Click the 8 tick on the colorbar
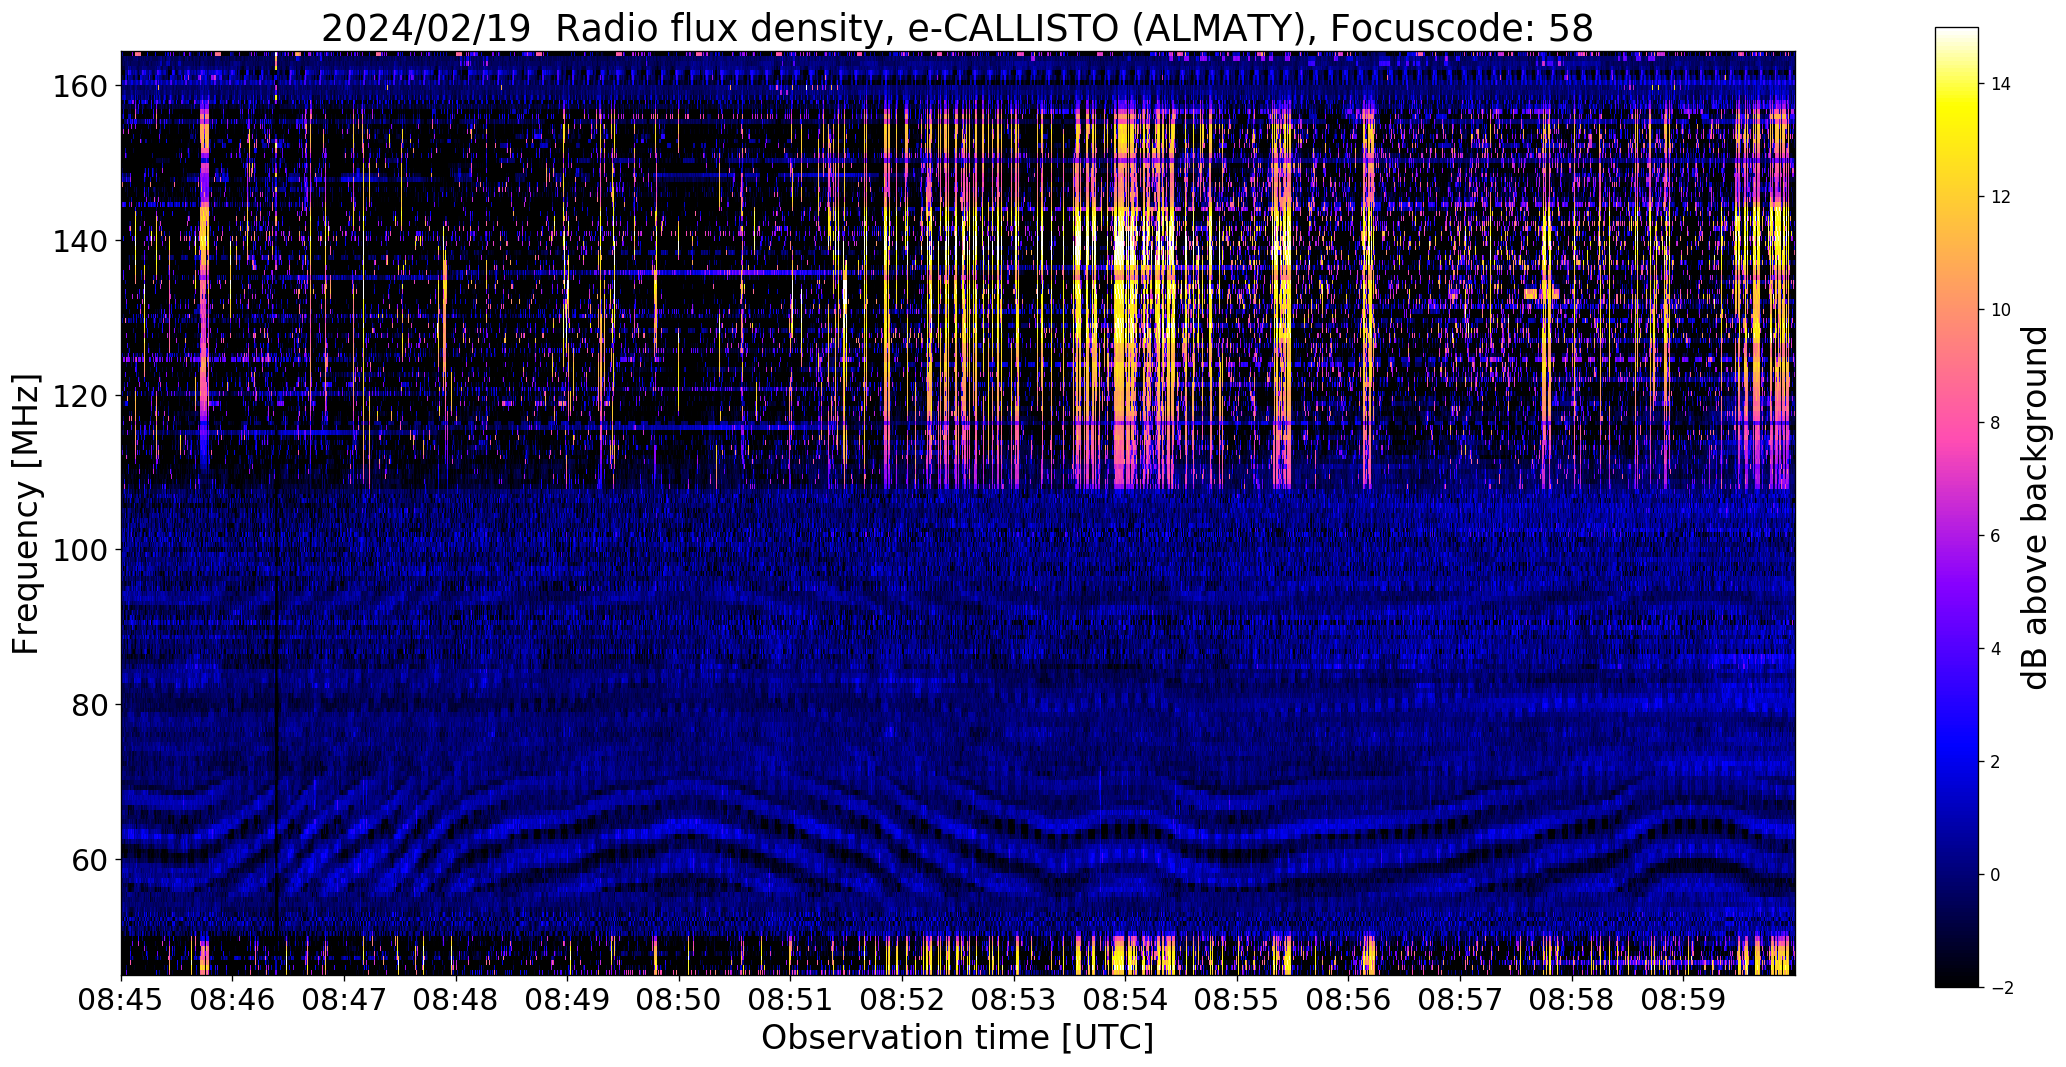This screenshot has width=2066, height=1067. (x=1996, y=423)
